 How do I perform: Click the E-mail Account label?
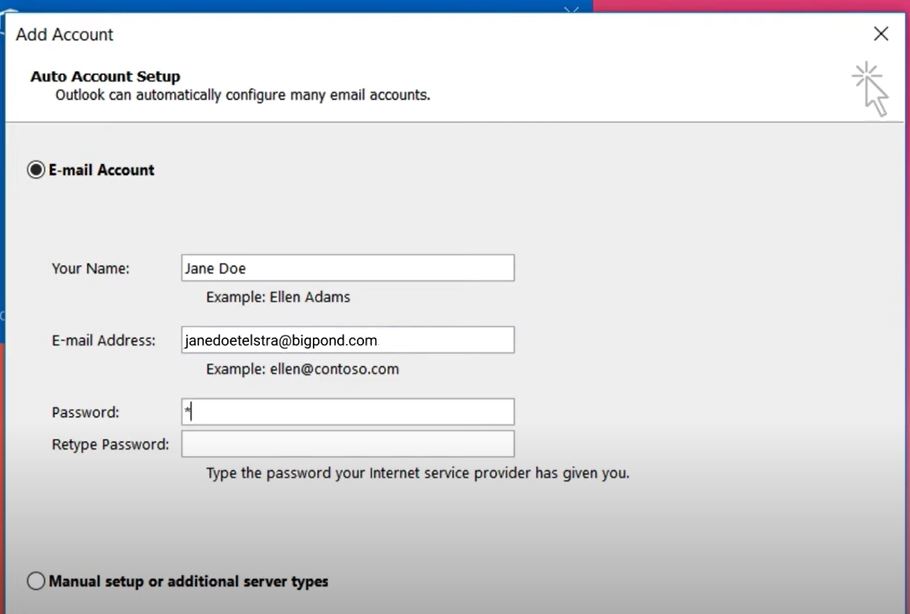(x=98, y=170)
